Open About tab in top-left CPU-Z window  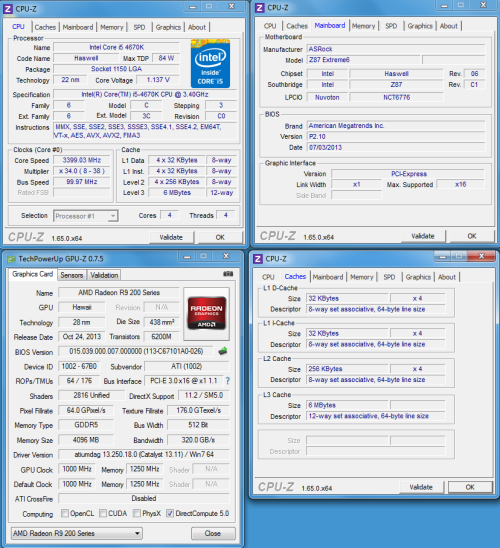(197, 27)
